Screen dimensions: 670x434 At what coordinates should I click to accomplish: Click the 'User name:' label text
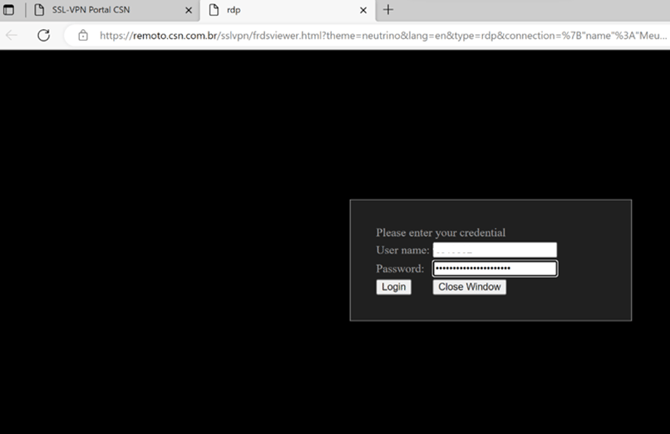402,250
